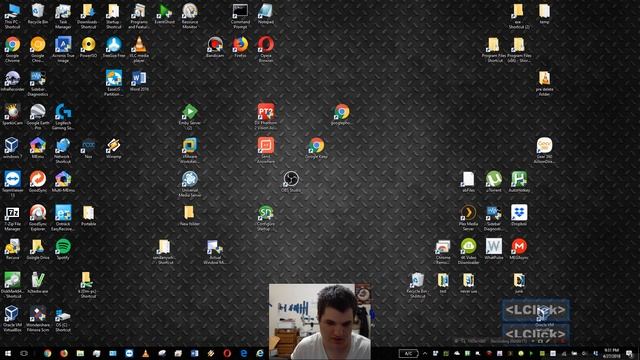Click the Windows Start button

click(8, 353)
